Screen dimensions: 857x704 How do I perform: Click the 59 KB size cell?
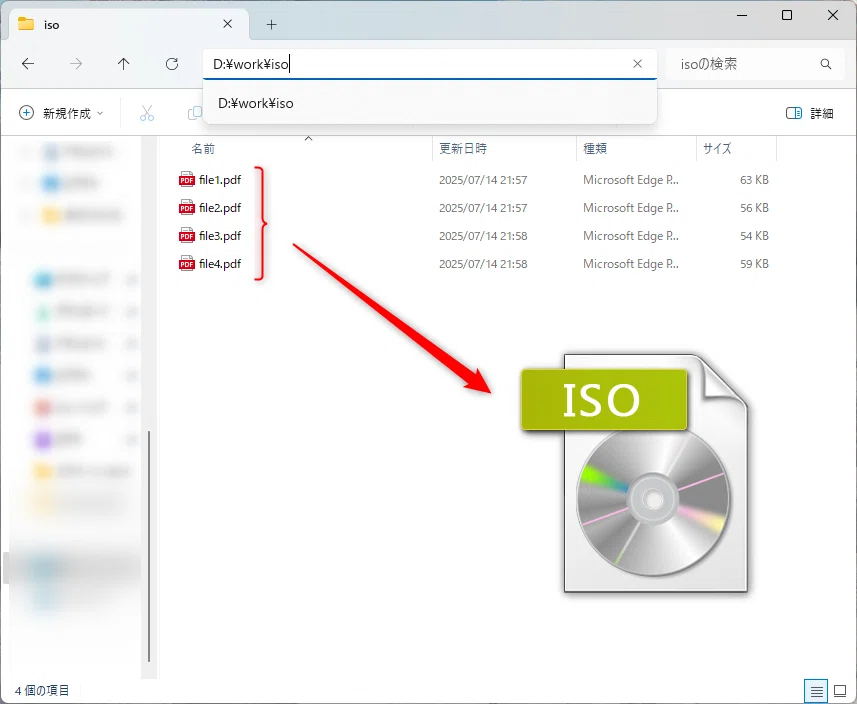pos(754,263)
